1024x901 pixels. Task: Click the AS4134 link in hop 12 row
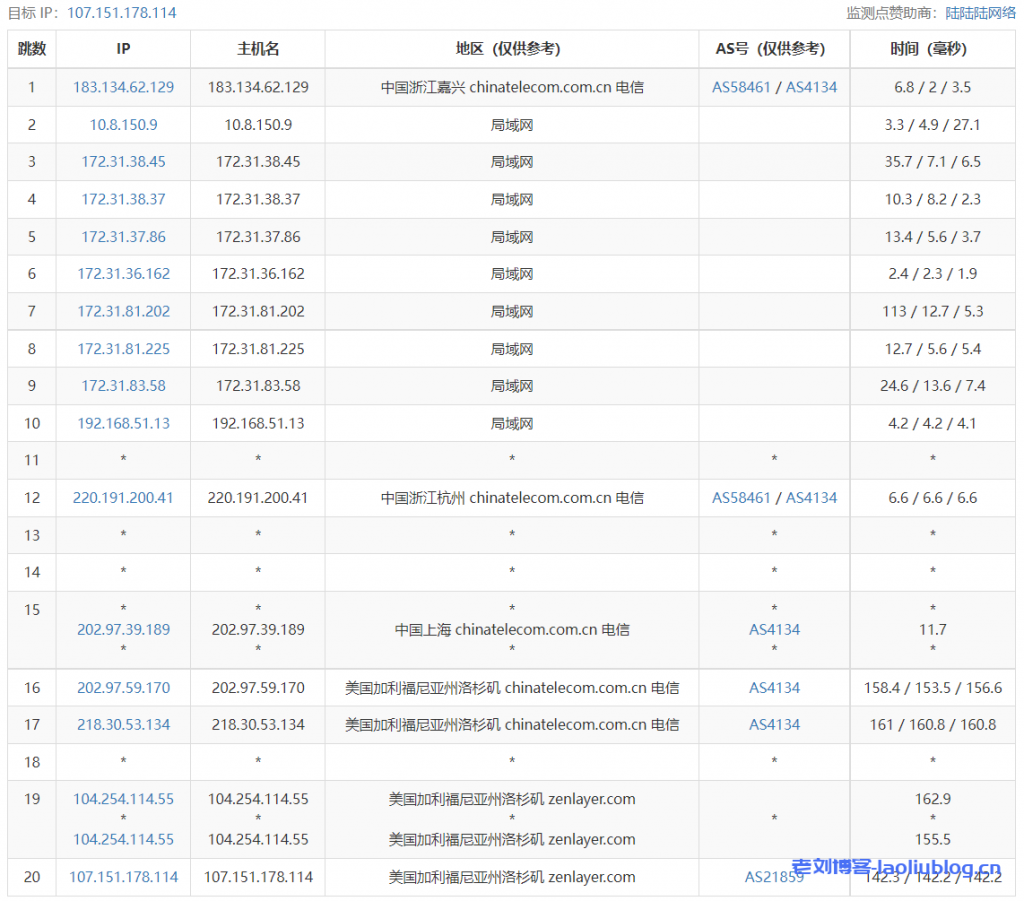pos(811,497)
